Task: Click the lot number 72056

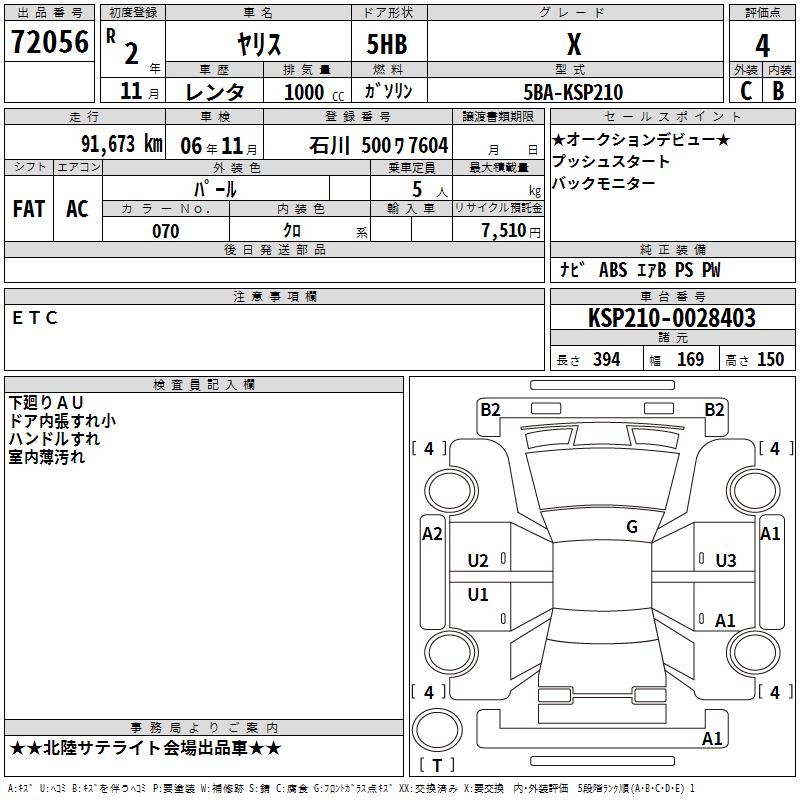Action: pos(49,42)
